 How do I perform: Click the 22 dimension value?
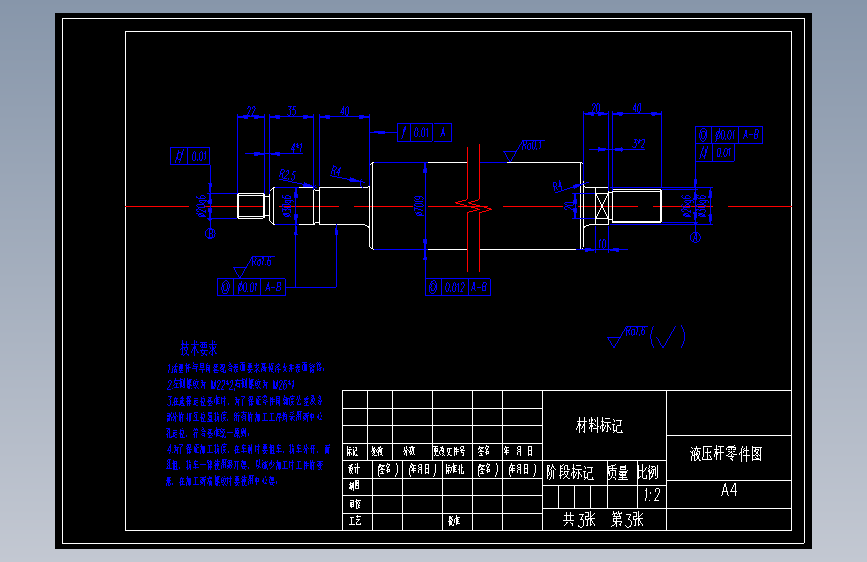click(251, 111)
